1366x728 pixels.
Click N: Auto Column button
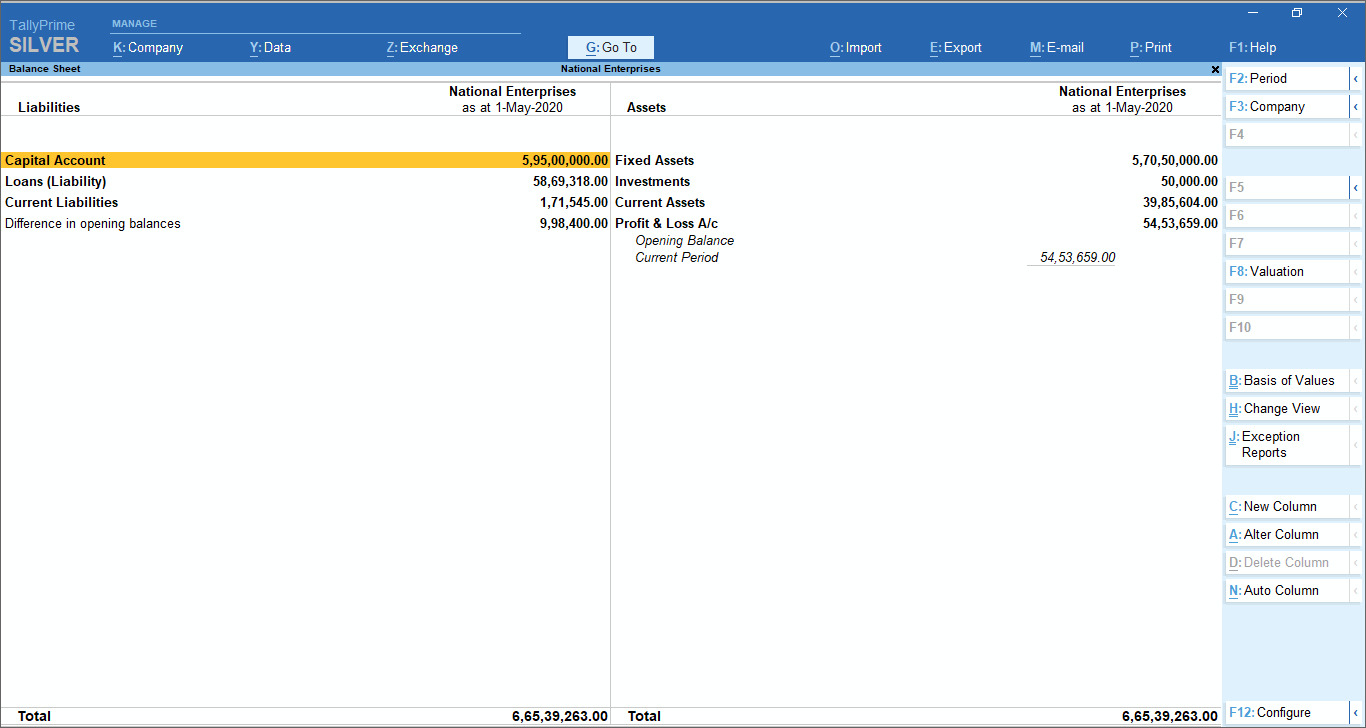(x=1287, y=590)
